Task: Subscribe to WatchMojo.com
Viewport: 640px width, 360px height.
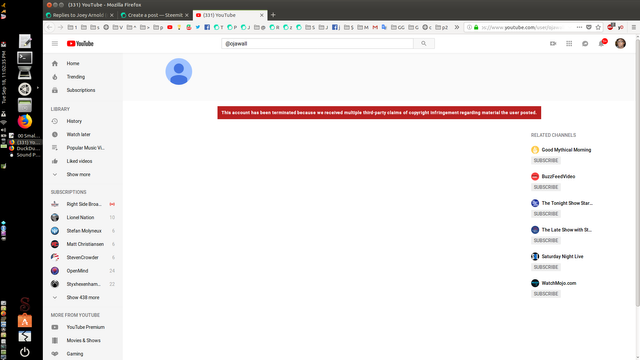Action: [x=546, y=294]
